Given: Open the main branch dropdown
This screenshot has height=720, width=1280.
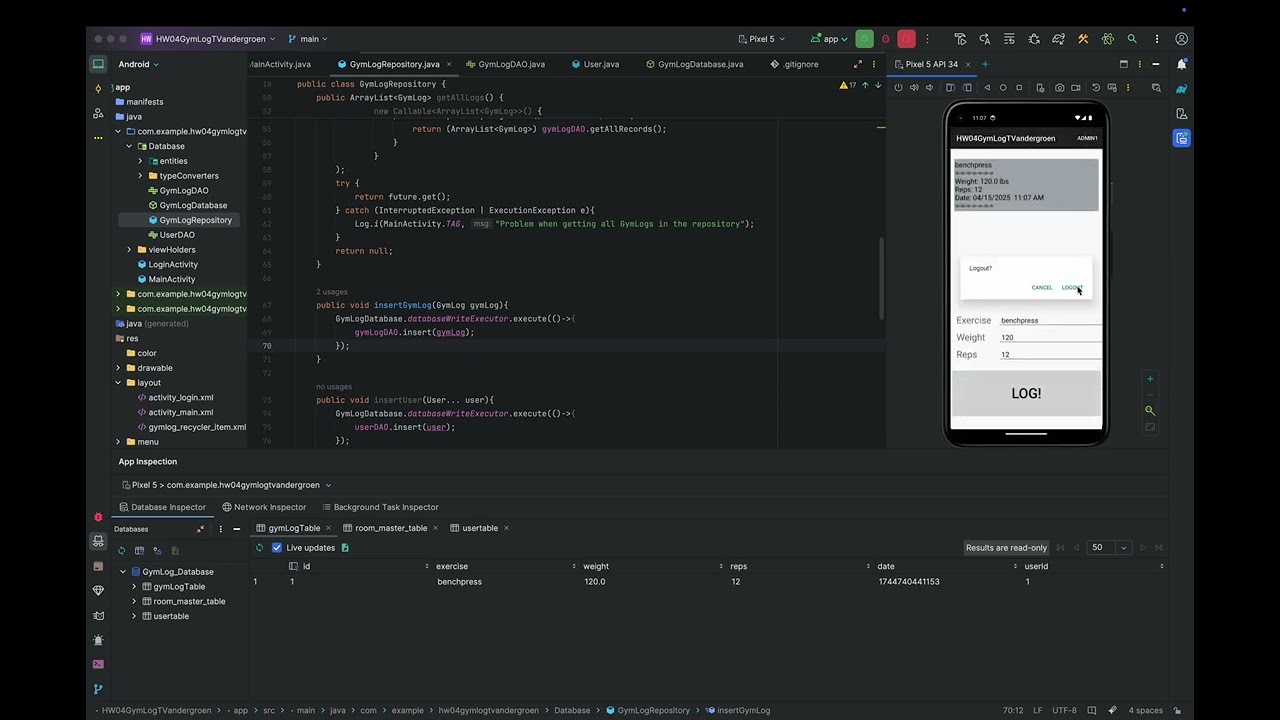Looking at the screenshot, I should coord(308,39).
